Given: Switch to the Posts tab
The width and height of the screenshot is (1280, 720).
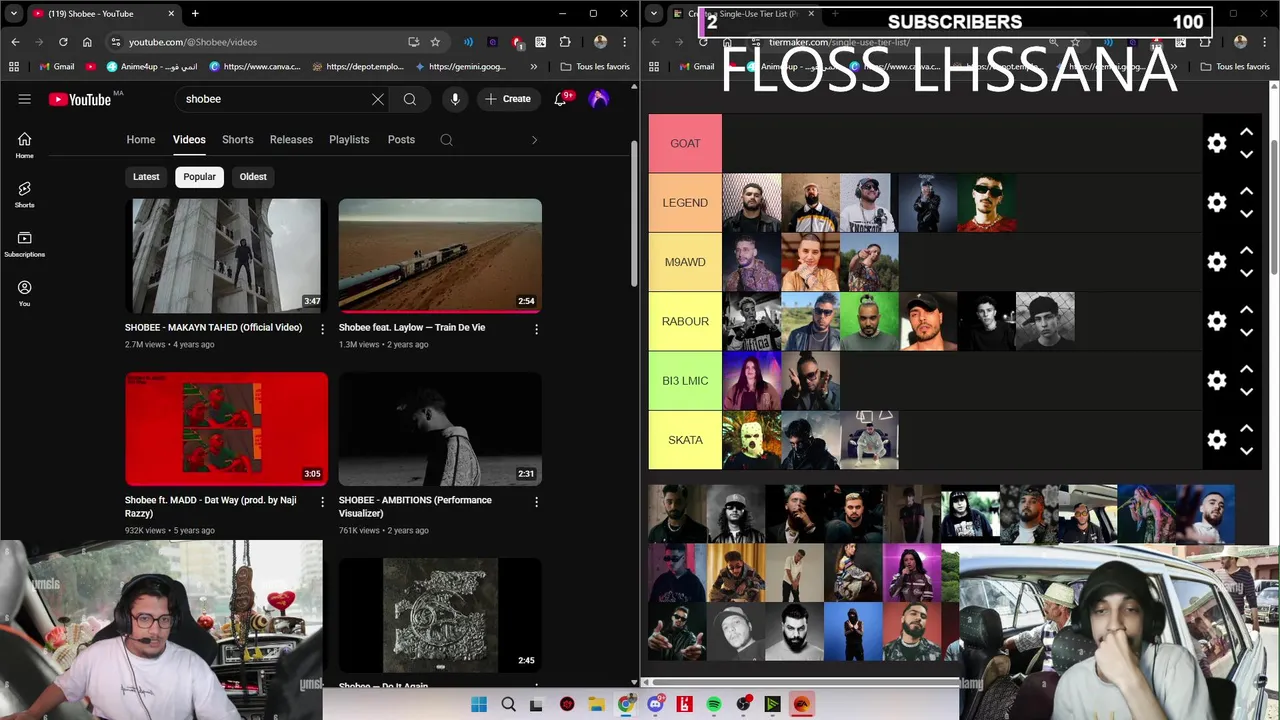Looking at the screenshot, I should 401,140.
